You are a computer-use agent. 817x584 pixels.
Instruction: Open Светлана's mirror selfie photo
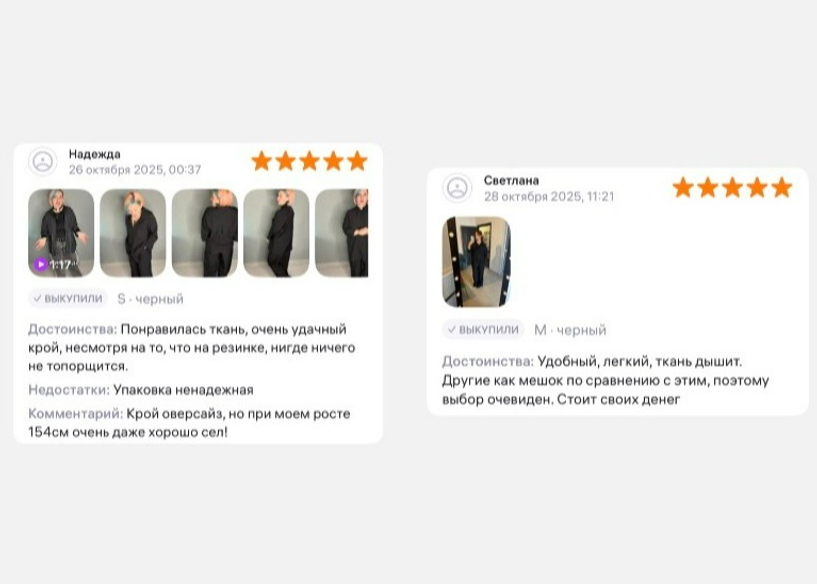(x=476, y=262)
